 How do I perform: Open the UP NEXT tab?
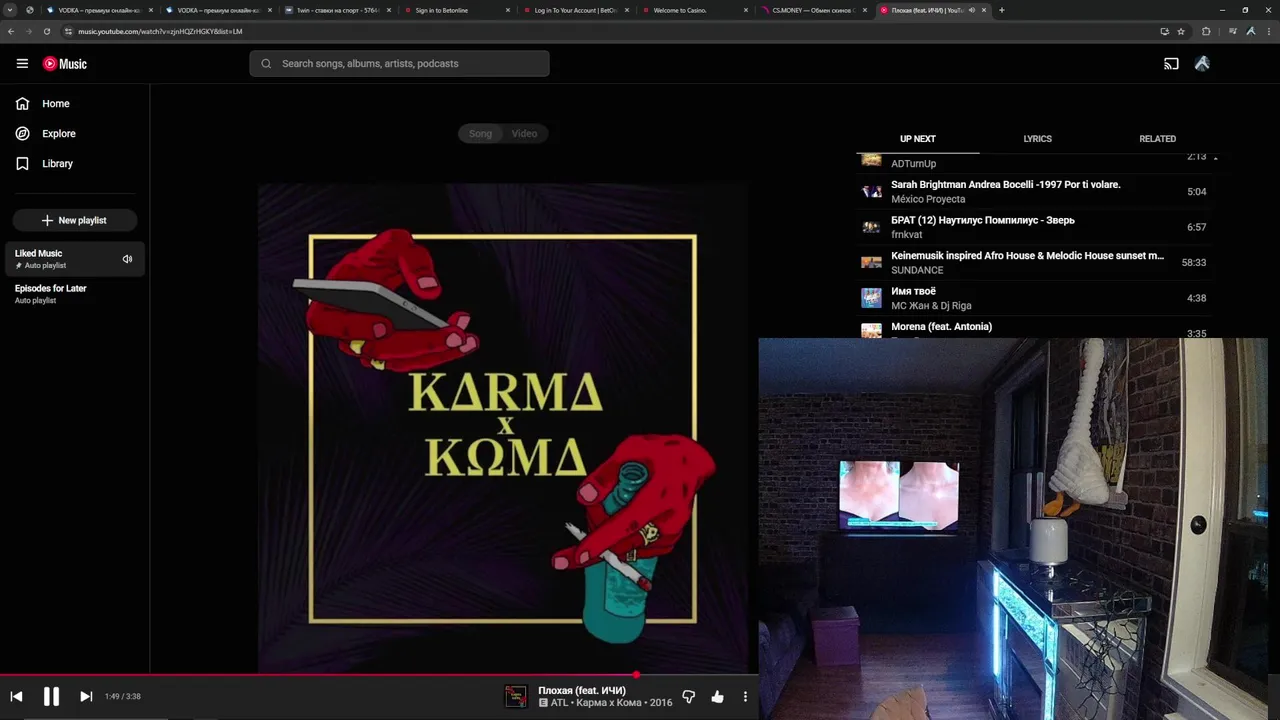click(918, 139)
